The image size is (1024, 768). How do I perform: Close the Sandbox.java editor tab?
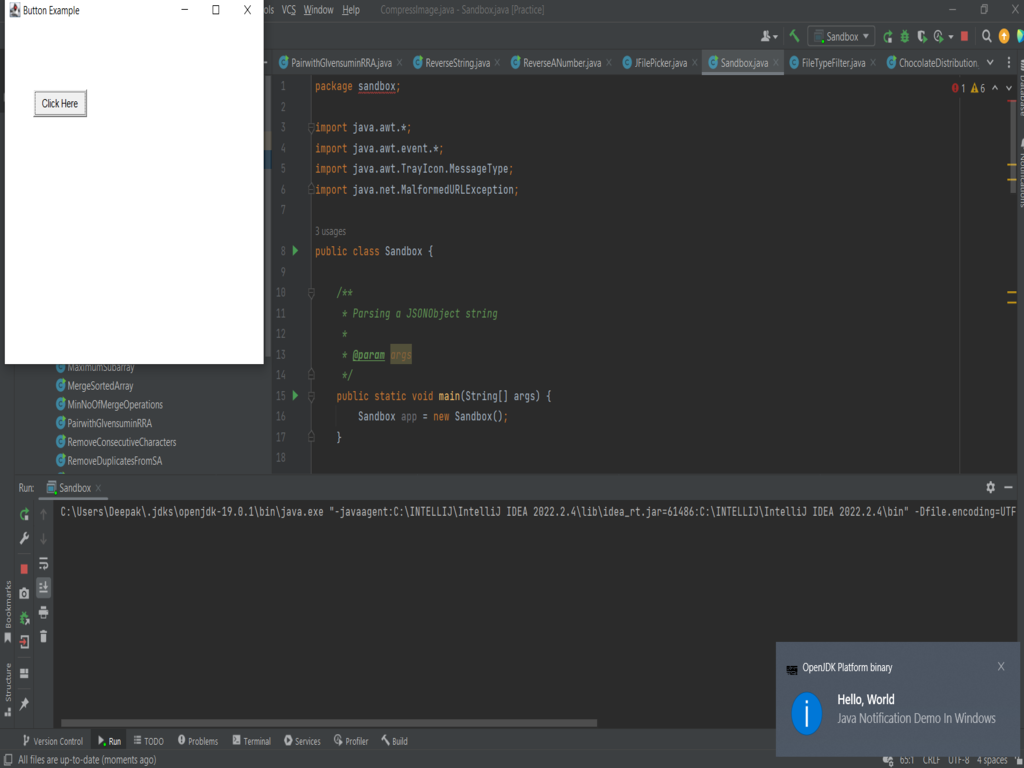[x=776, y=63]
